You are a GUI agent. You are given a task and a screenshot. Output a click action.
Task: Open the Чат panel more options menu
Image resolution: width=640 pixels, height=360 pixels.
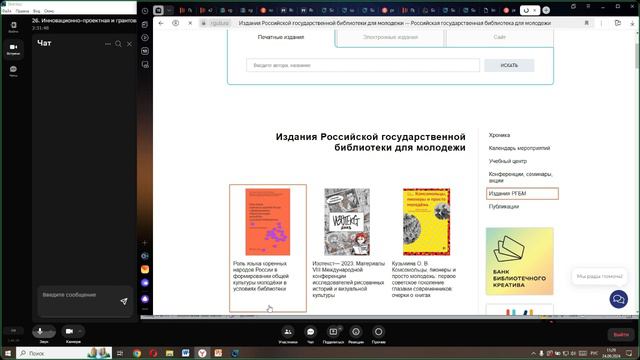point(108,44)
